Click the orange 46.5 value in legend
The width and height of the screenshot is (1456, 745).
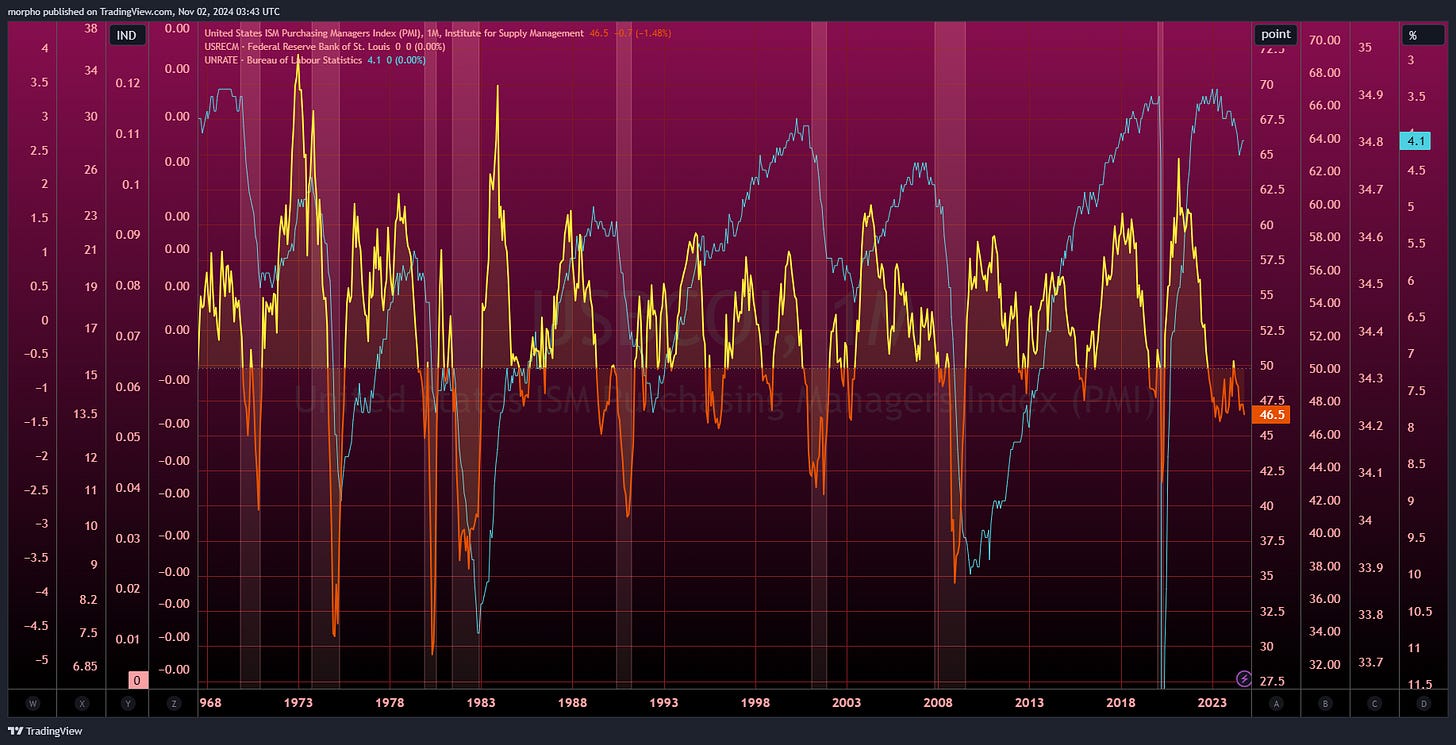pyautogui.click(x=600, y=33)
